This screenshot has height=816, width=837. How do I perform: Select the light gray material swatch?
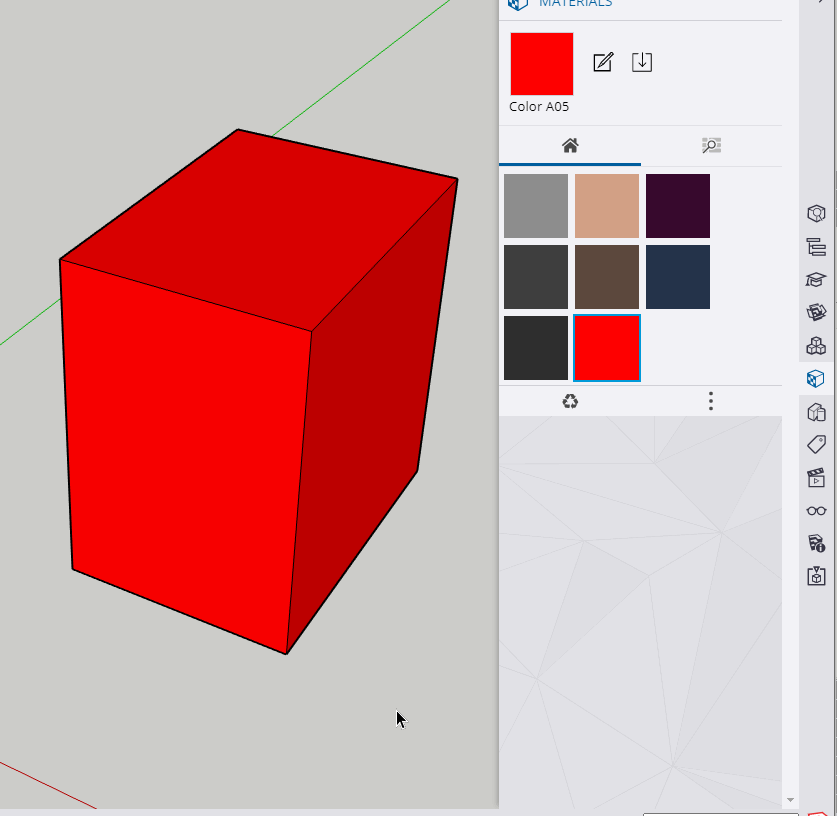tap(536, 206)
